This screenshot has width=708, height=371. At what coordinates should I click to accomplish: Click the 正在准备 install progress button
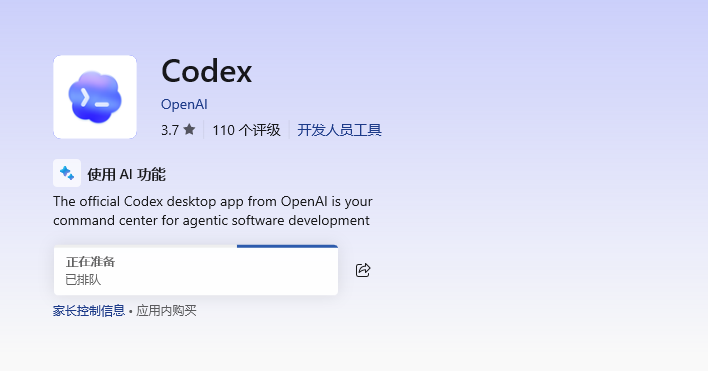(x=196, y=270)
